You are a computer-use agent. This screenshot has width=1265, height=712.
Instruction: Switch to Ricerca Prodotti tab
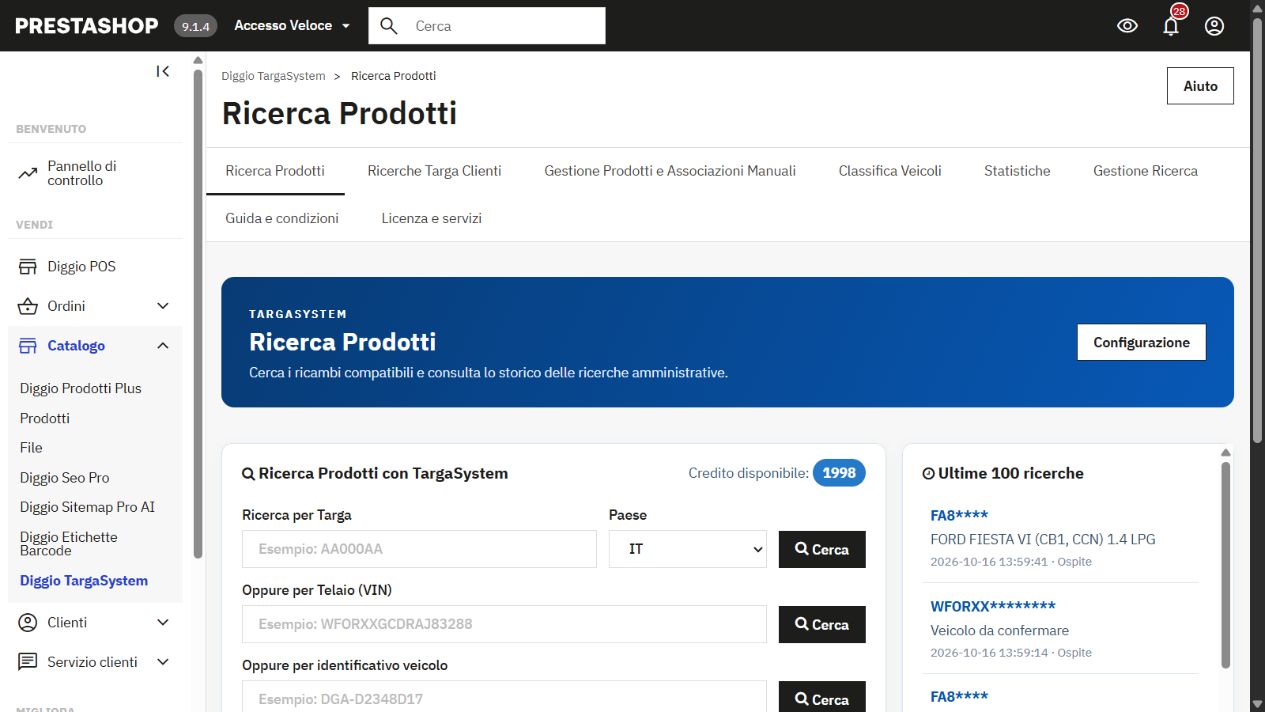[x=275, y=171]
